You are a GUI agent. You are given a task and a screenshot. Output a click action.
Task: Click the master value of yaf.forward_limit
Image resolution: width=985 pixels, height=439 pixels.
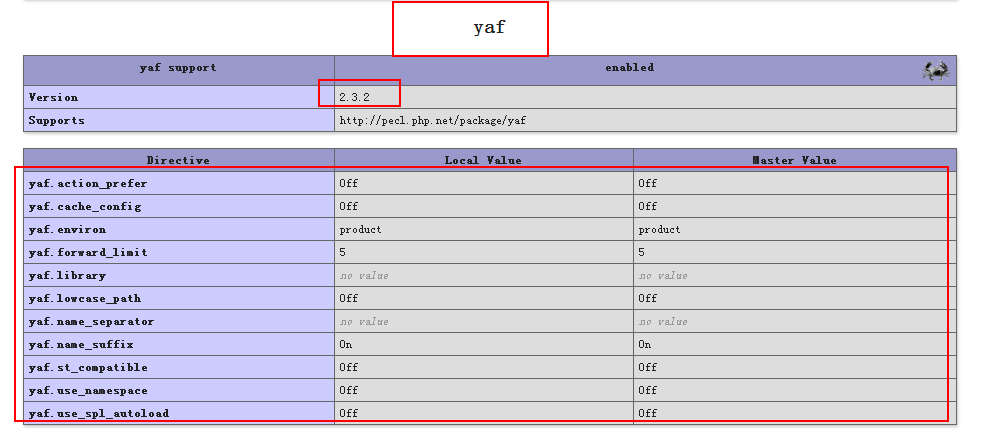[642, 253]
